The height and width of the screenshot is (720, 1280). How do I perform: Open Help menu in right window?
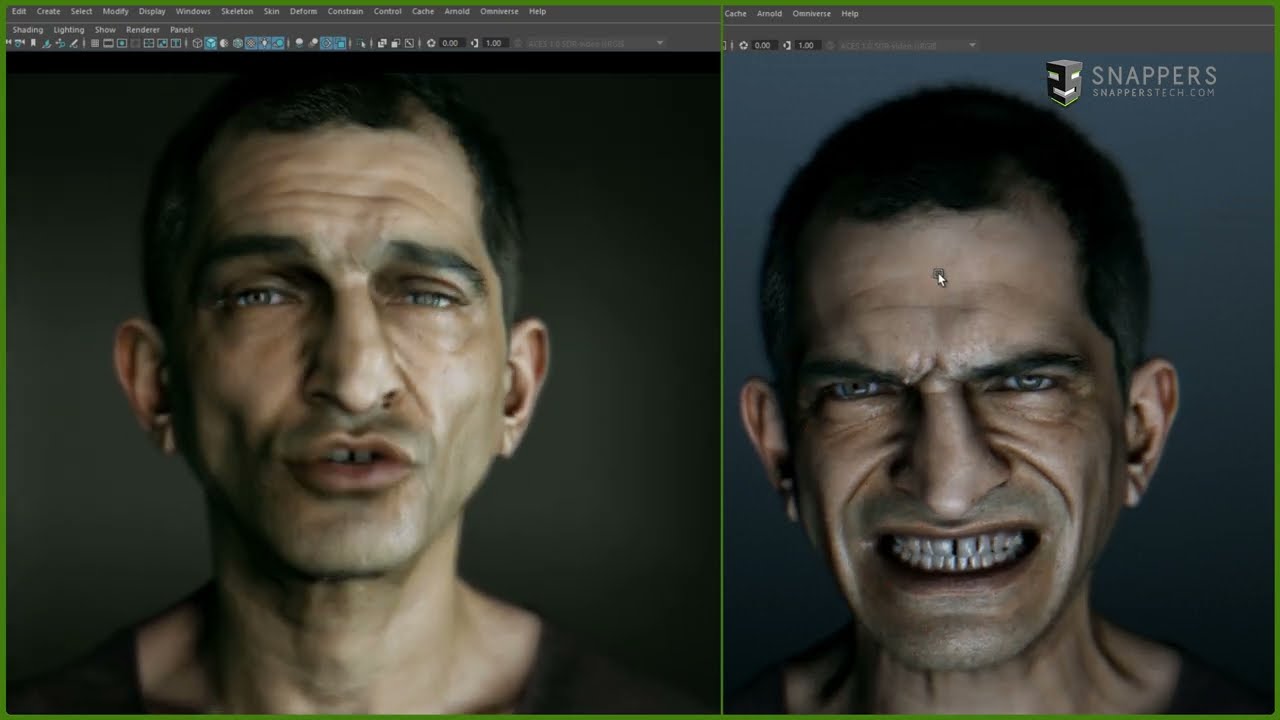tap(850, 14)
